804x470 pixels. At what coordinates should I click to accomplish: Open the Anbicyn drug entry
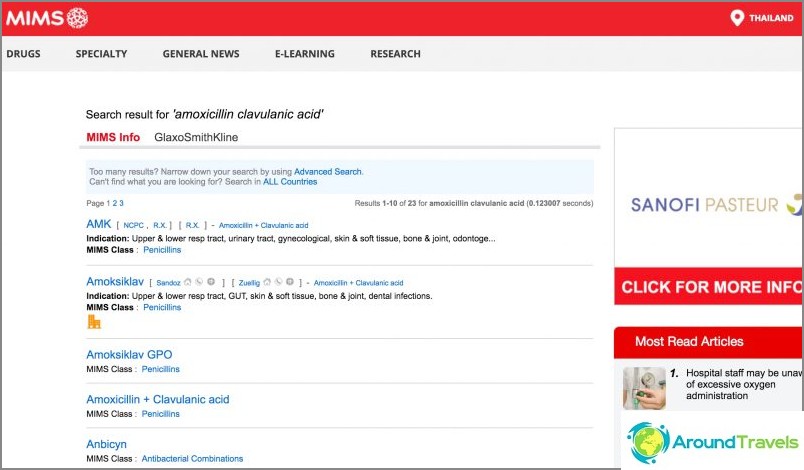click(106, 444)
